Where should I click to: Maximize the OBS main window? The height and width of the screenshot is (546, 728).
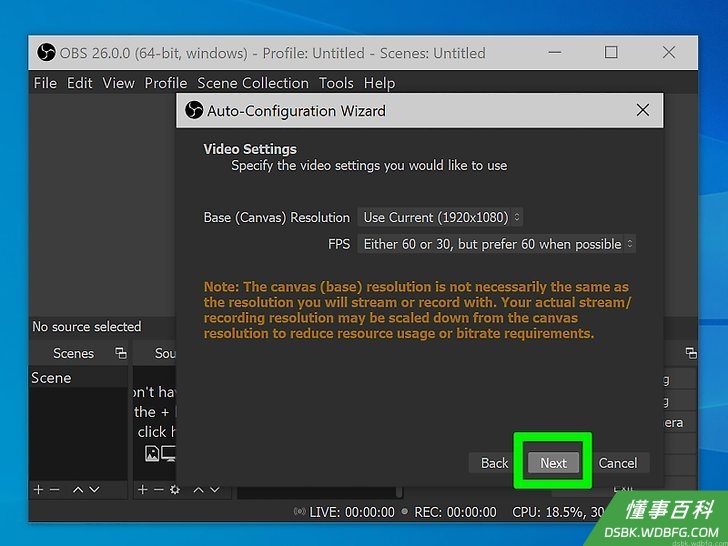[x=611, y=52]
